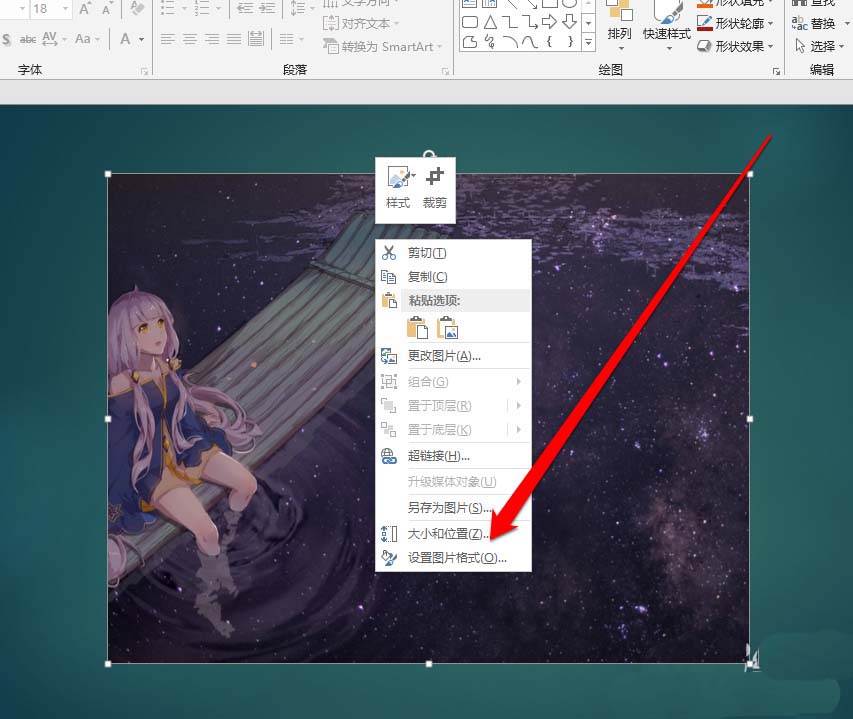Open the 字体 group dialog launcher
Screen dimensions: 853x719
(144, 71)
